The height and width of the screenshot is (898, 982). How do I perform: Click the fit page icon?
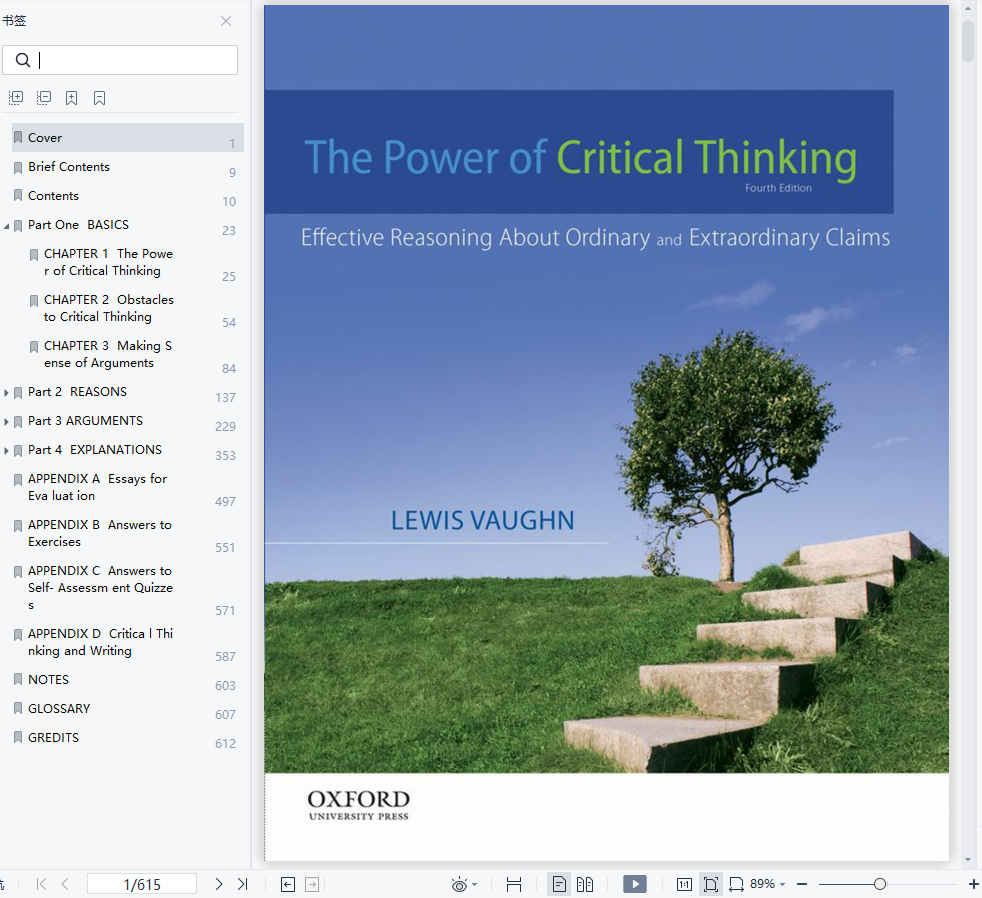711,884
